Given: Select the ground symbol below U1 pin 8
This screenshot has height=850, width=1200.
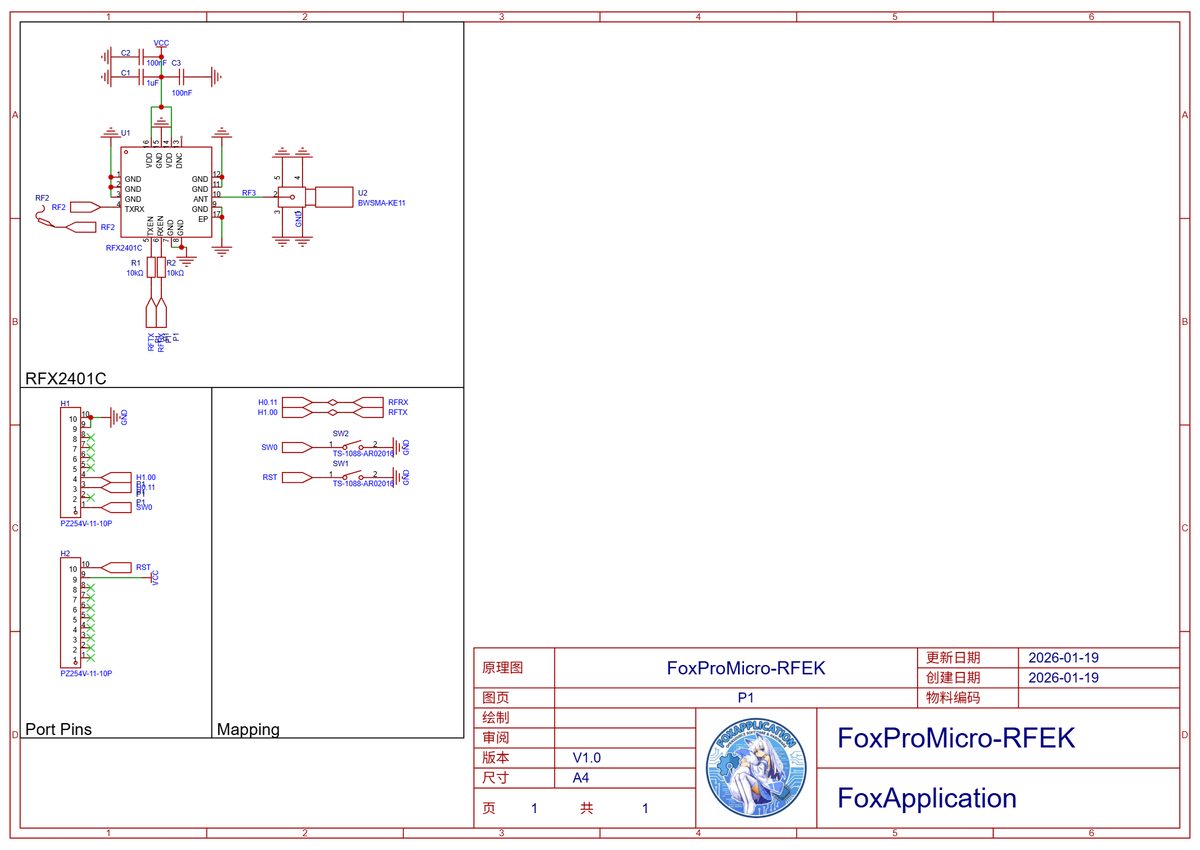Looking at the screenshot, I should (x=187, y=261).
